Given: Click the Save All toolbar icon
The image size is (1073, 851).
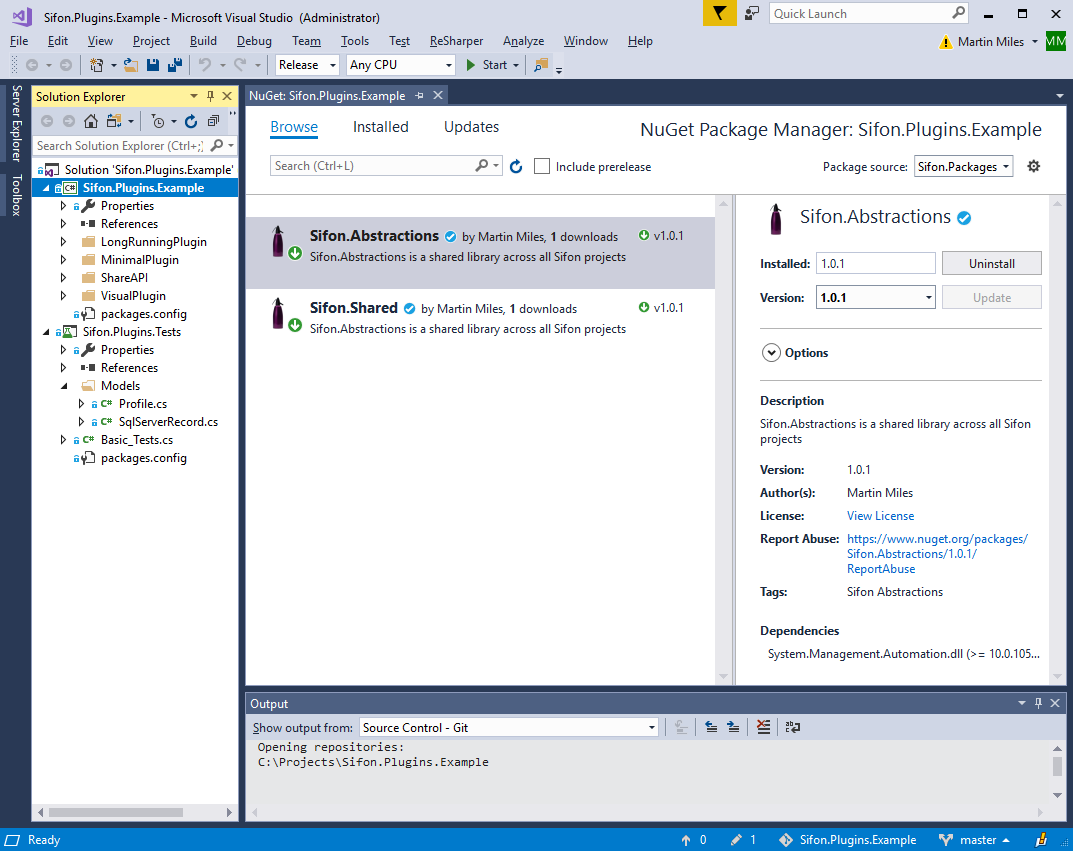Looking at the screenshot, I should (x=175, y=65).
